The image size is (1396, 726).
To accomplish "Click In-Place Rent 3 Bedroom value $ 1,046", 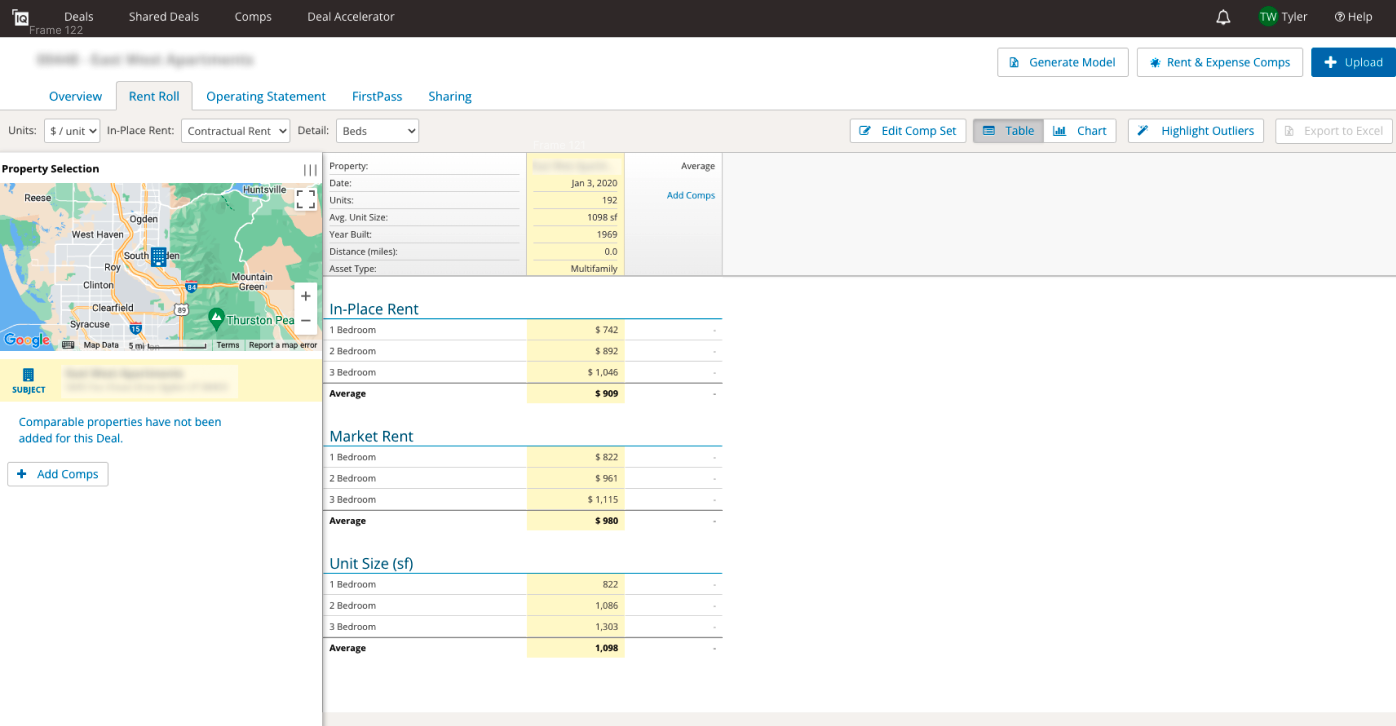I will tap(603, 372).
